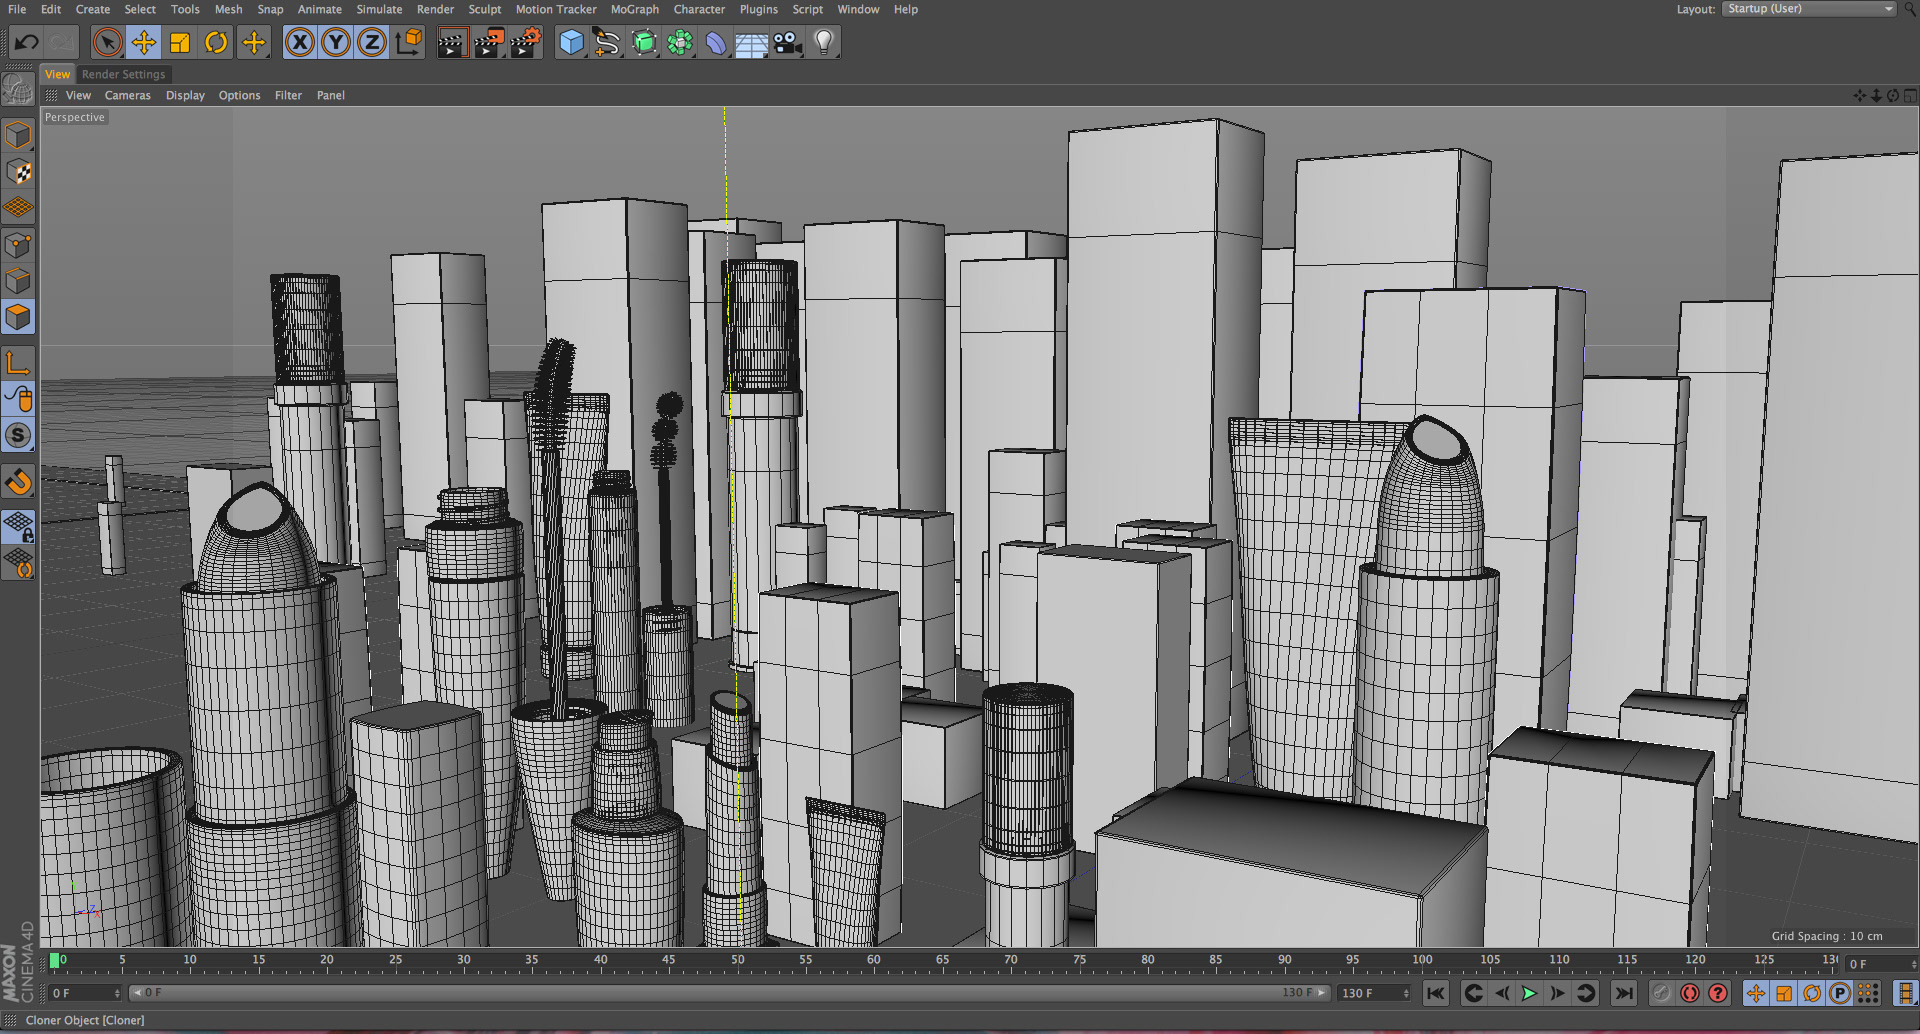This screenshot has width=1920, height=1034.
Task: Switch to Points mode in left sidebar
Action: [18, 245]
